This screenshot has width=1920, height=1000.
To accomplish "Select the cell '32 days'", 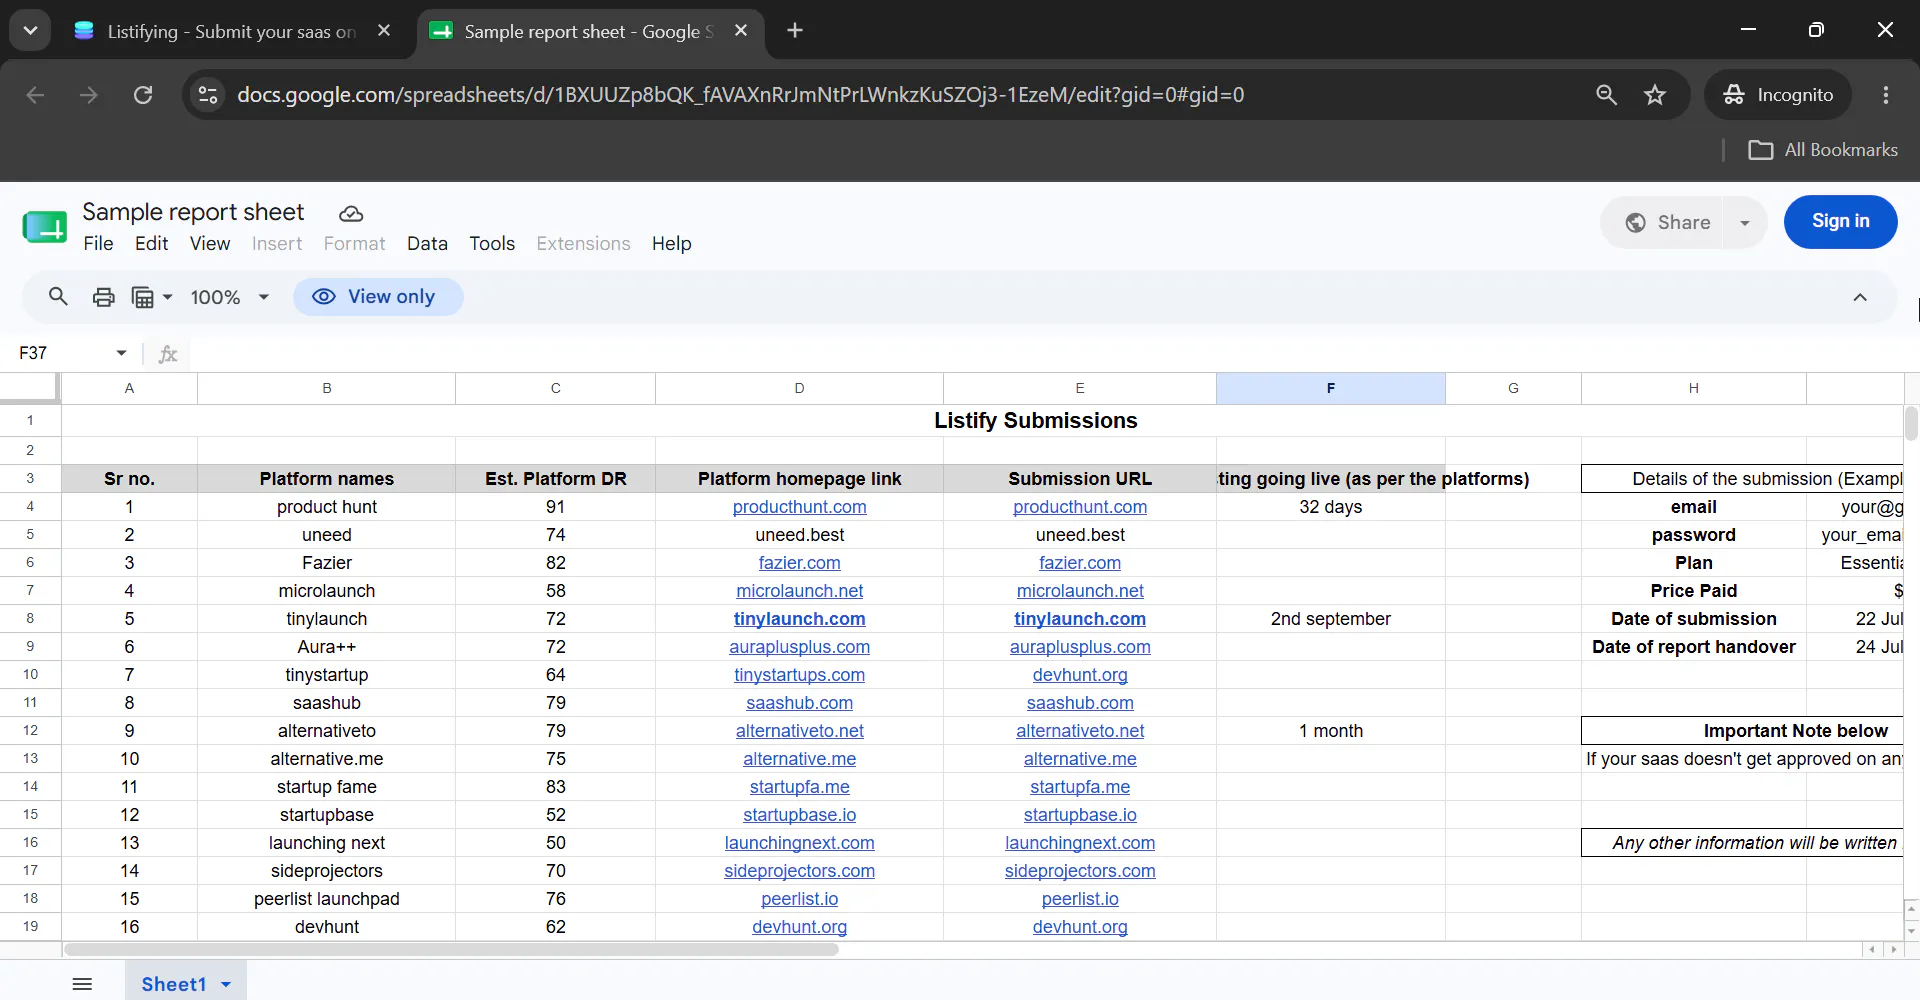I will click(1330, 507).
